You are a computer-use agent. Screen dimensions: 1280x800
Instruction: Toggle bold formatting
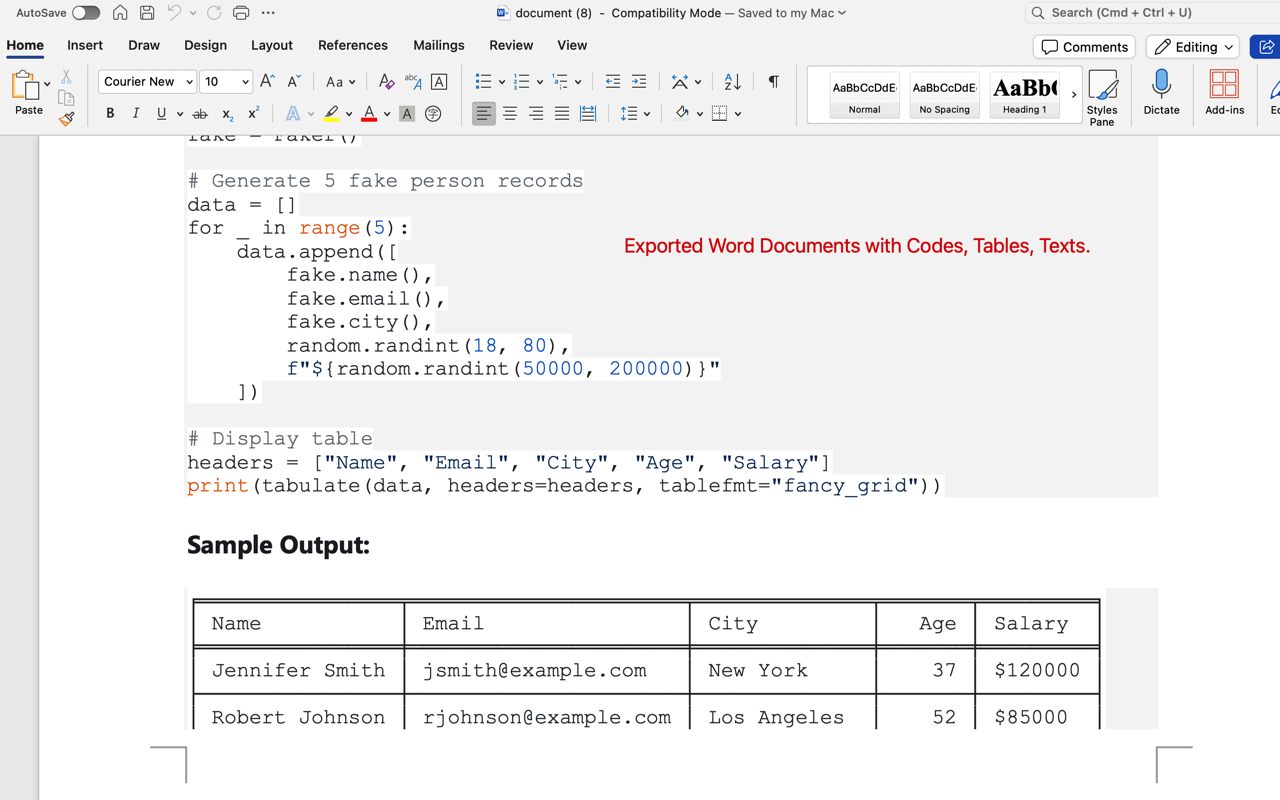[x=110, y=114]
